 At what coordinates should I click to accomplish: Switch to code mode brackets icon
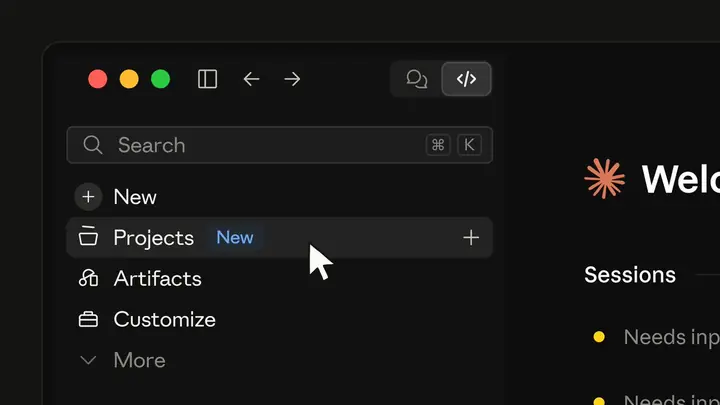pos(466,79)
